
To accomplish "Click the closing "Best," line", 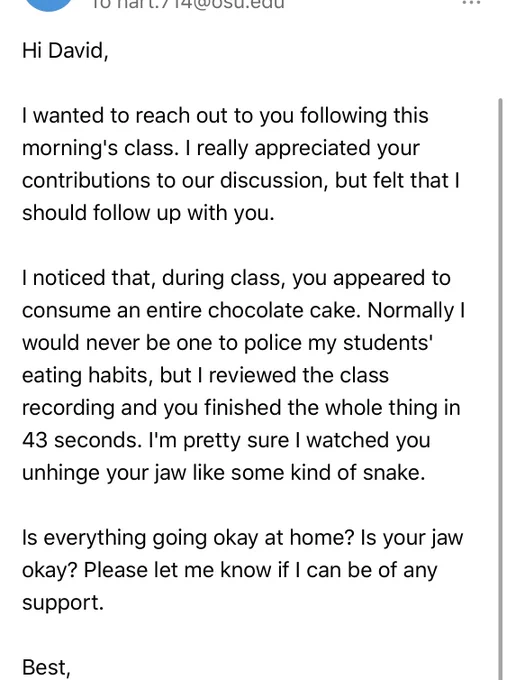I will click(x=46, y=667).
